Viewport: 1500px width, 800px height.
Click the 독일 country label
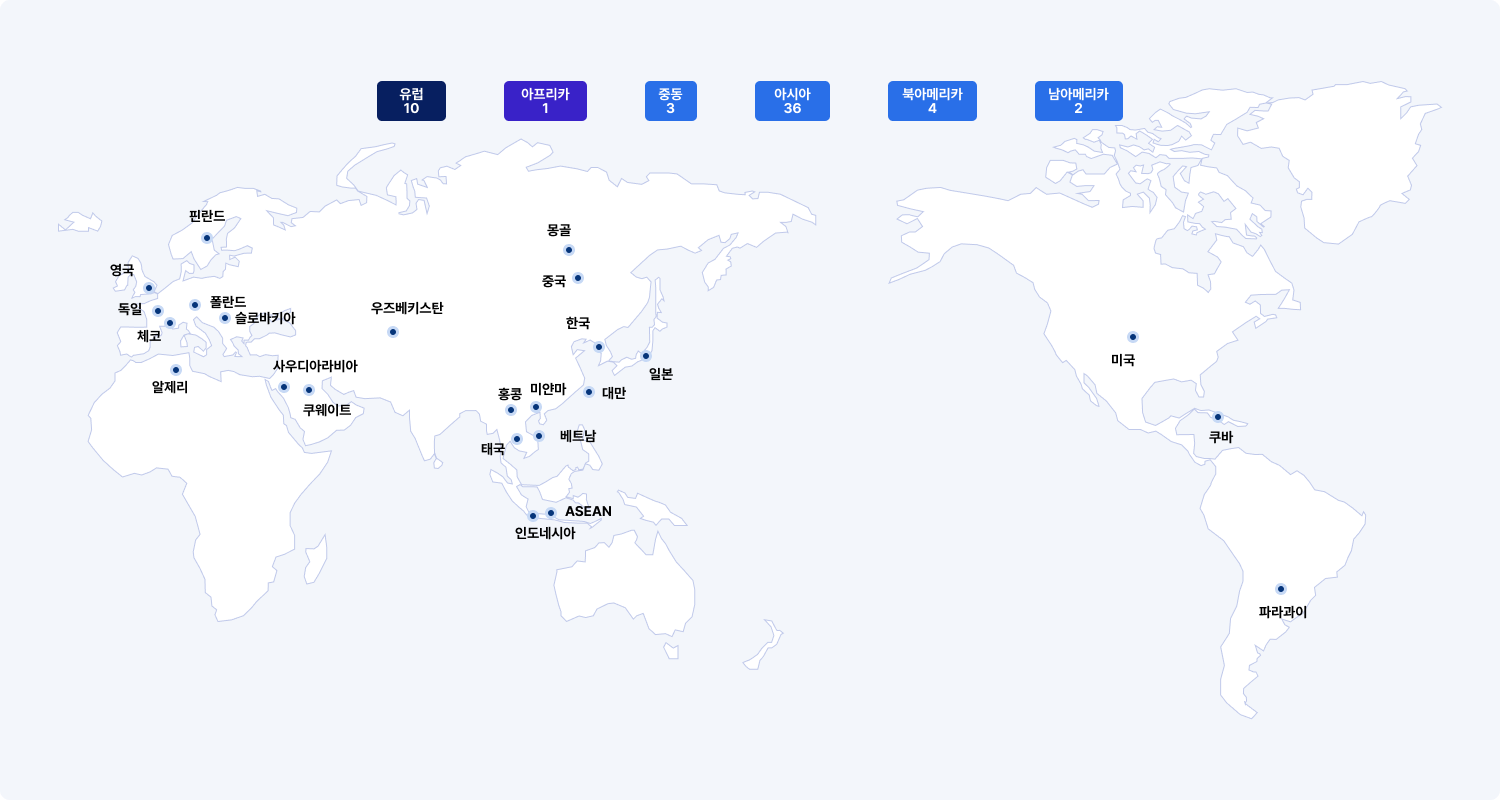pyautogui.click(x=130, y=309)
